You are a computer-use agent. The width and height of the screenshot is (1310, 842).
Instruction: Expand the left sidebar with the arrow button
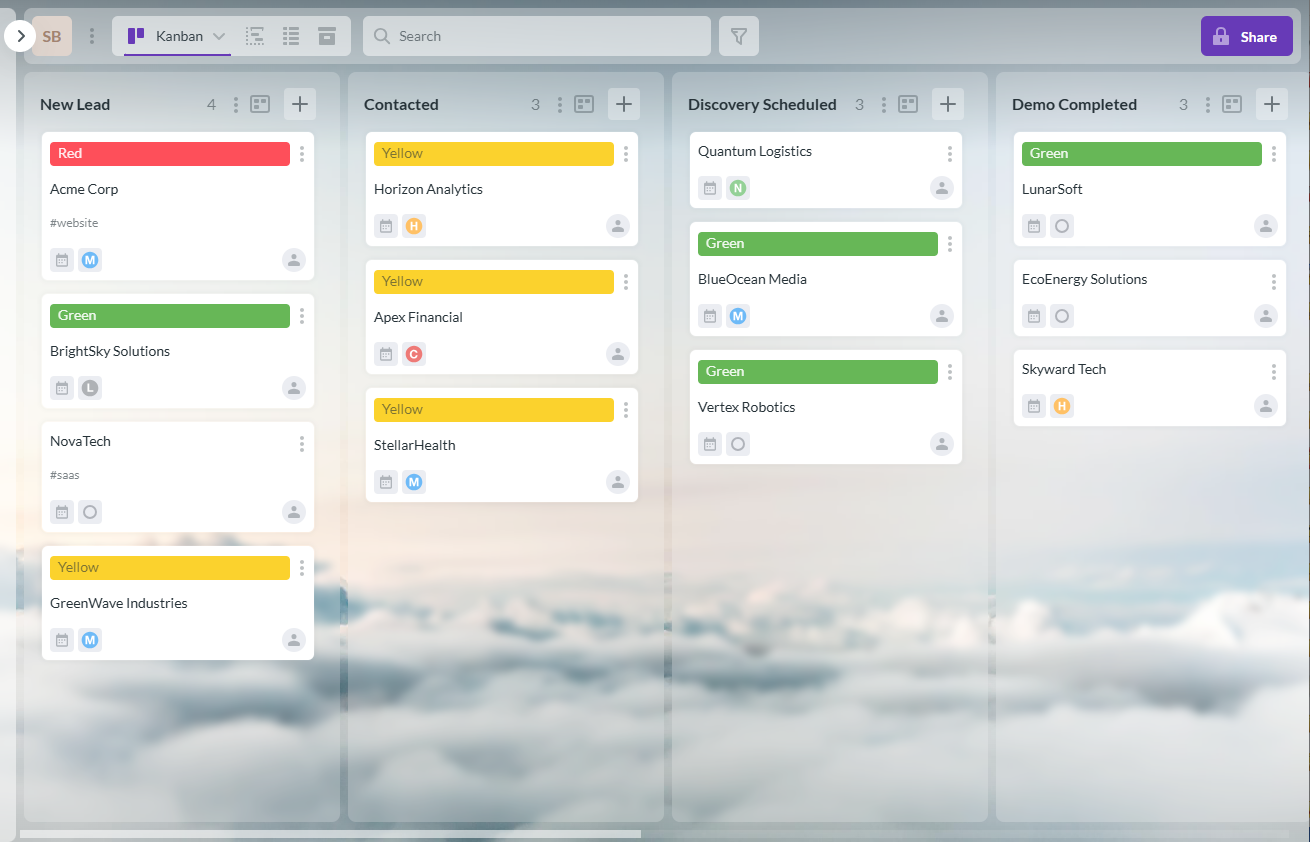pos(20,35)
